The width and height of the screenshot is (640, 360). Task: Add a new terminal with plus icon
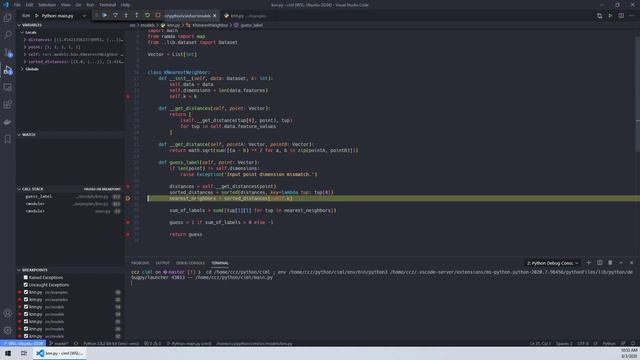[589, 263]
